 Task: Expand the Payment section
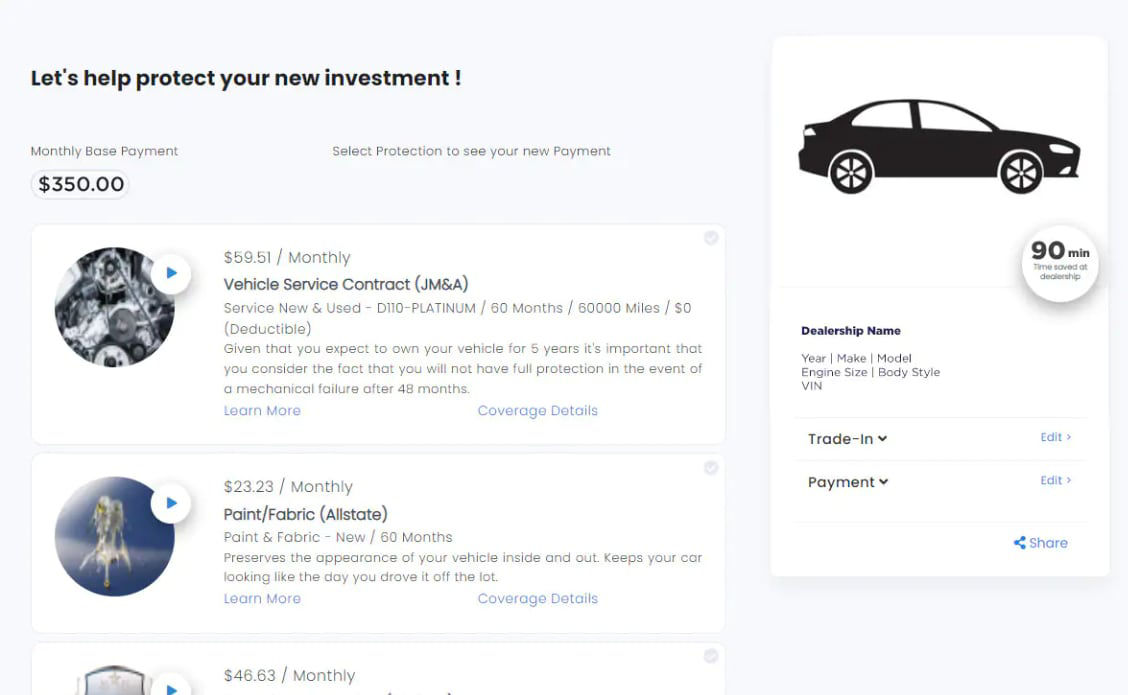[x=848, y=482]
